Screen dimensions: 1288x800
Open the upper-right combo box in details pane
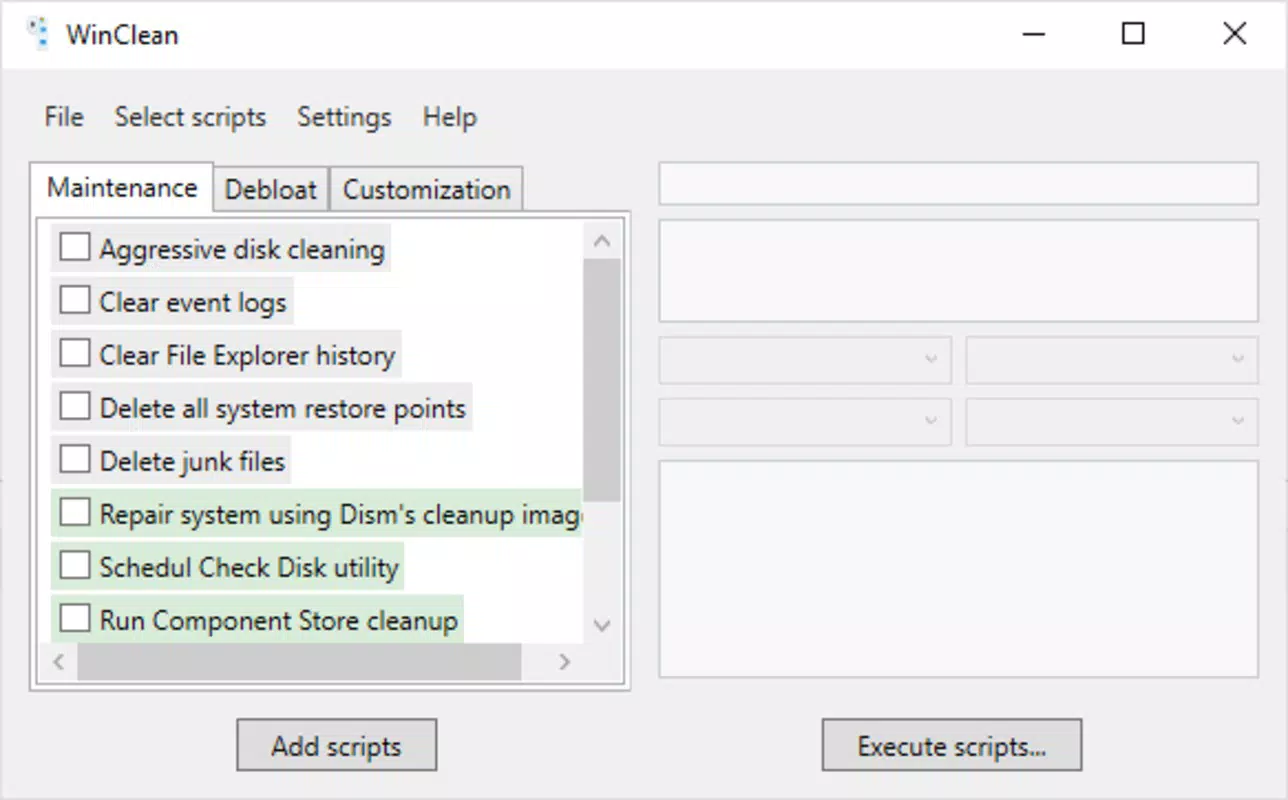pyautogui.click(x=1112, y=360)
